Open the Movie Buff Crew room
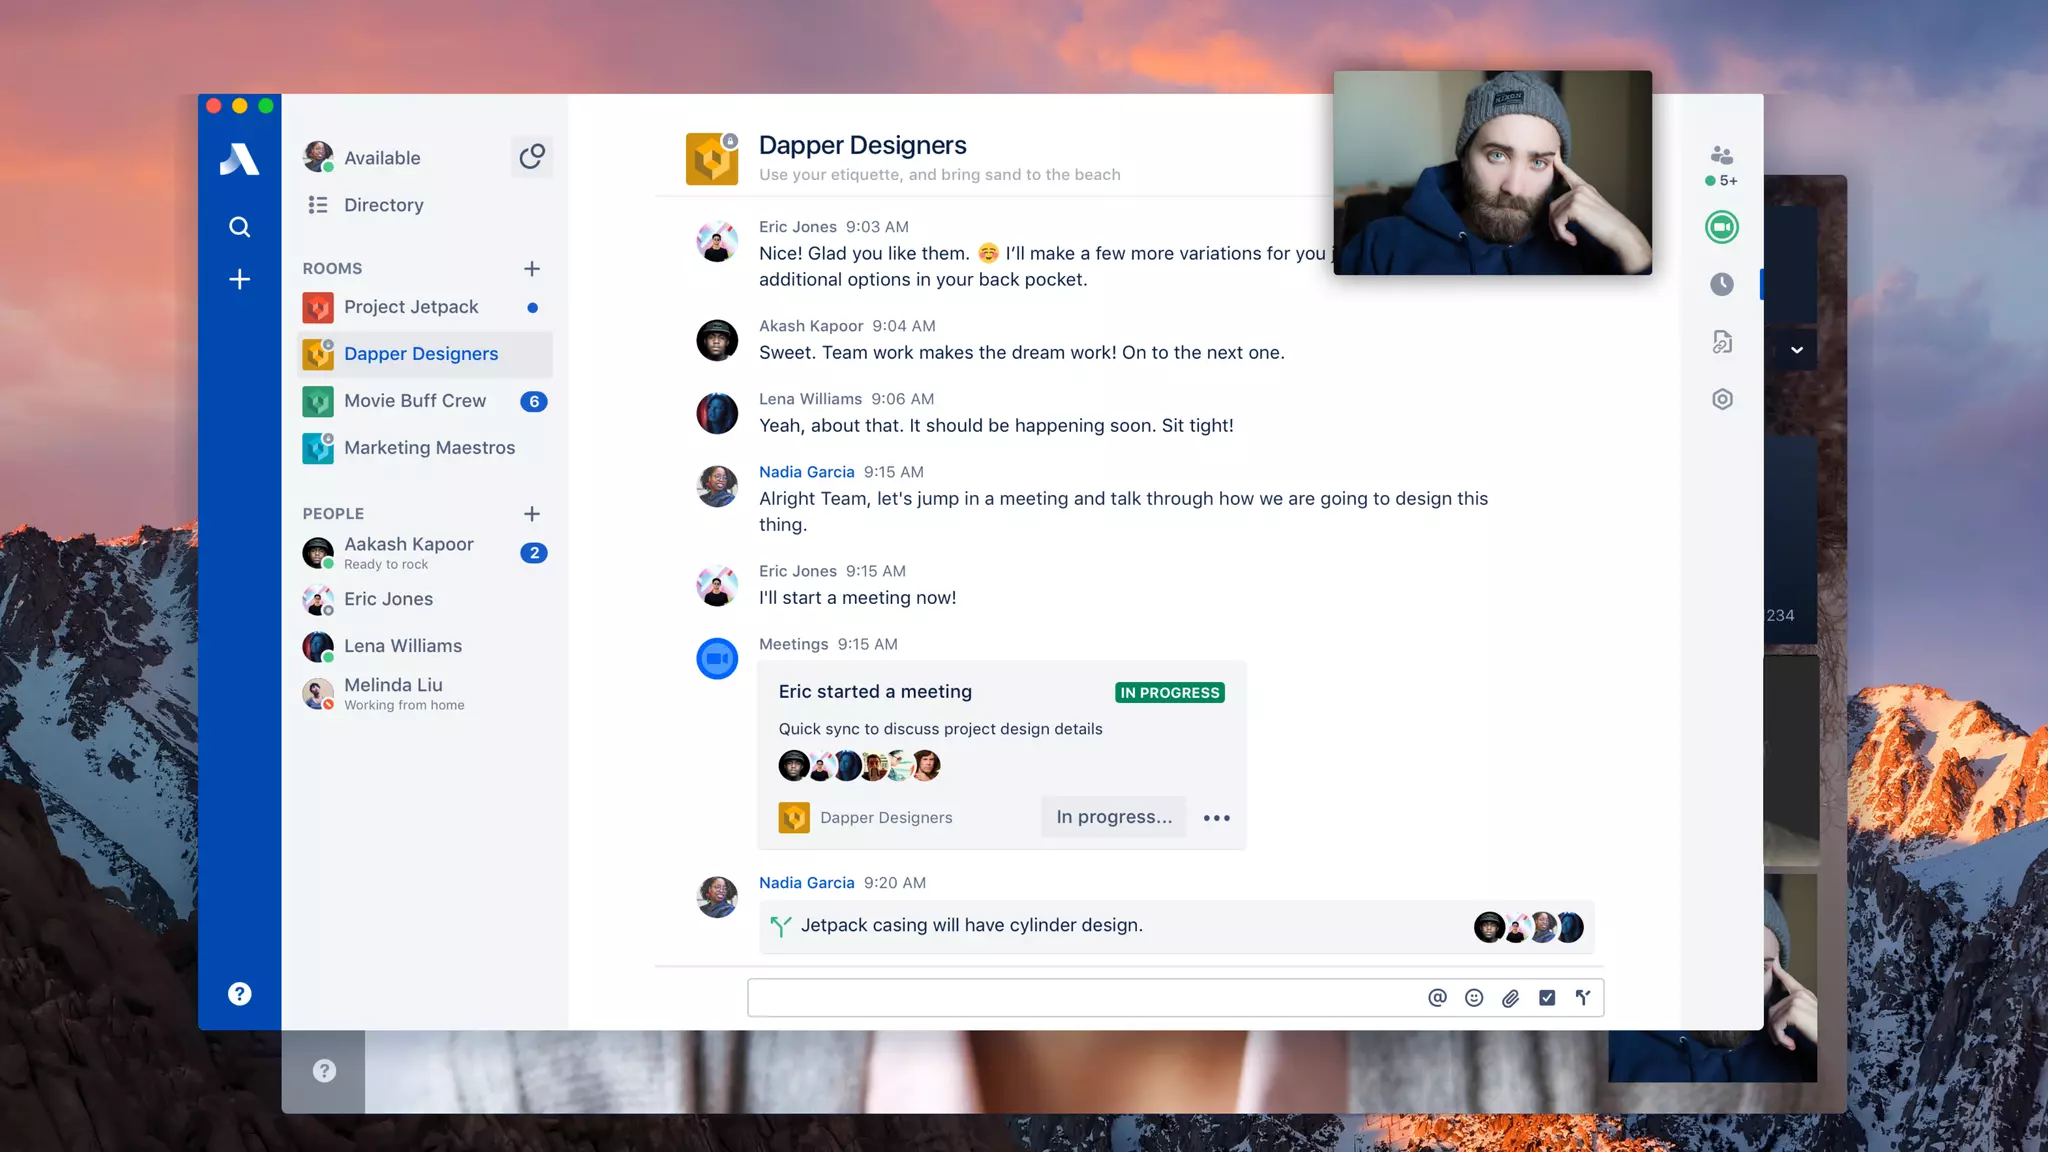 click(x=415, y=401)
